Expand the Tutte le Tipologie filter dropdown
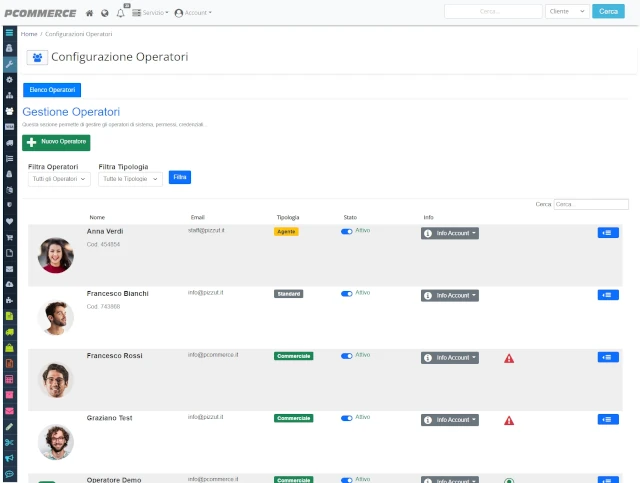 (130, 179)
